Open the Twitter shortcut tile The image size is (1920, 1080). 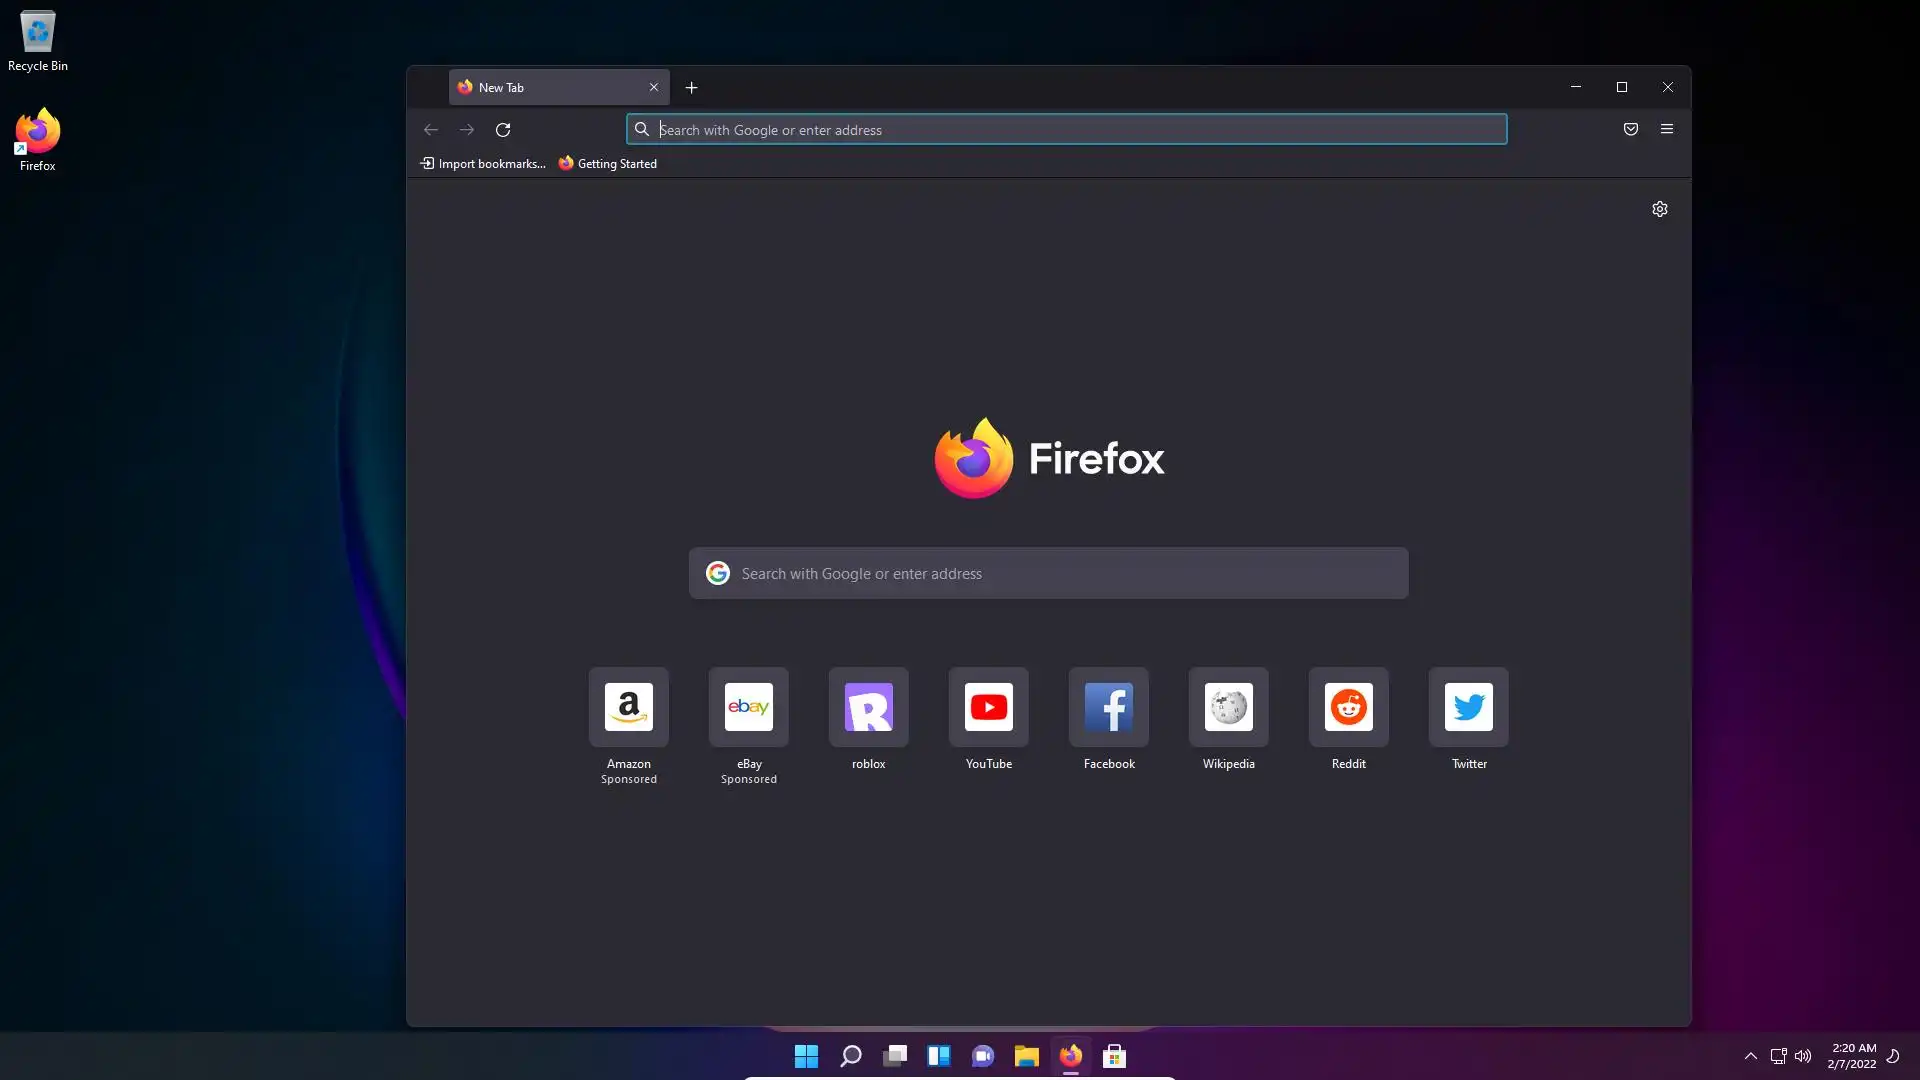[1468, 707]
